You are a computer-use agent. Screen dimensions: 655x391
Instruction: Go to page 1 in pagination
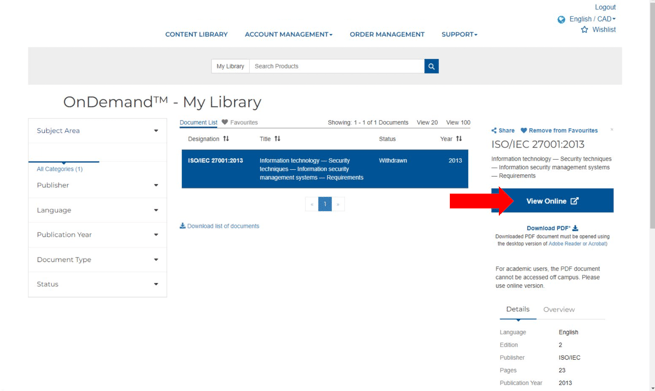325,204
